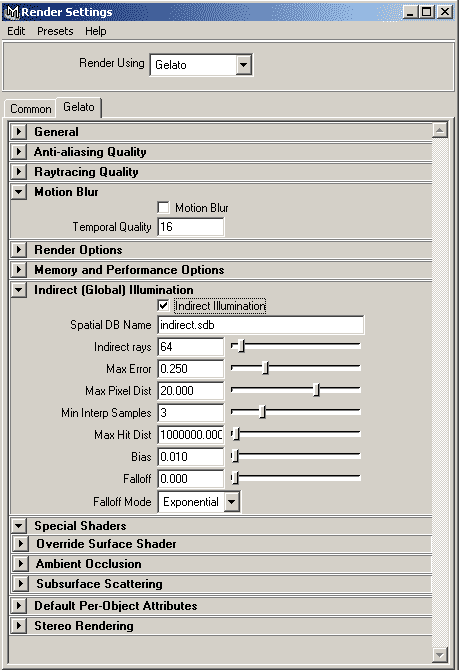Click the Max Error slider handle
The height and width of the screenshot is (670, 459).
(265, 367)
